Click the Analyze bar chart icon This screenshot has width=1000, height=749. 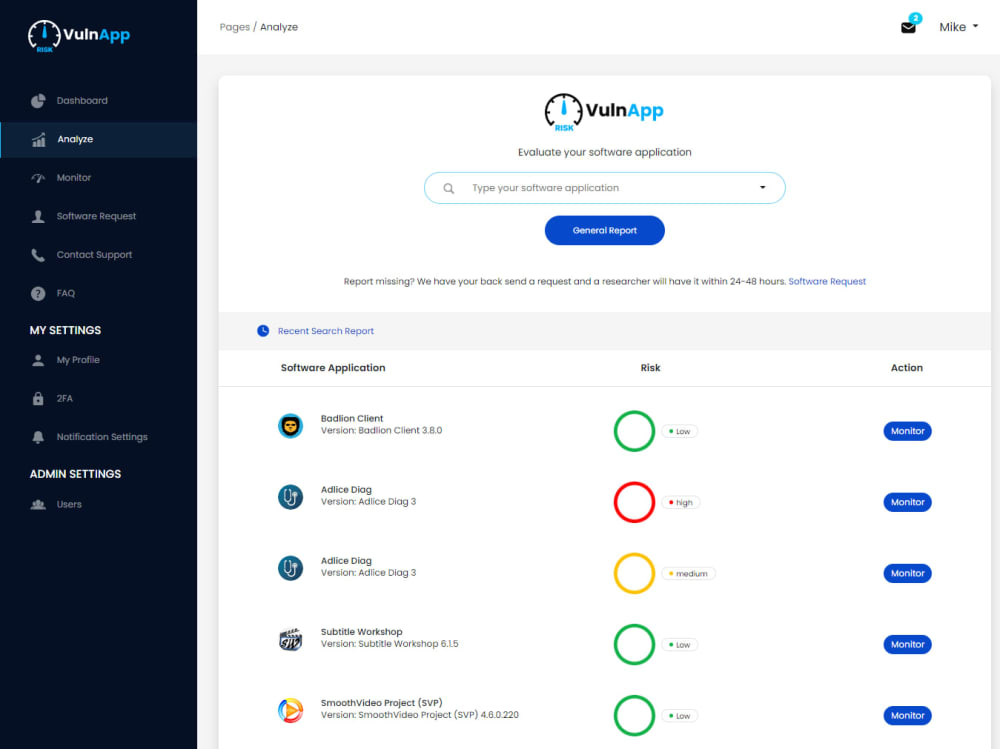point(39,140)
